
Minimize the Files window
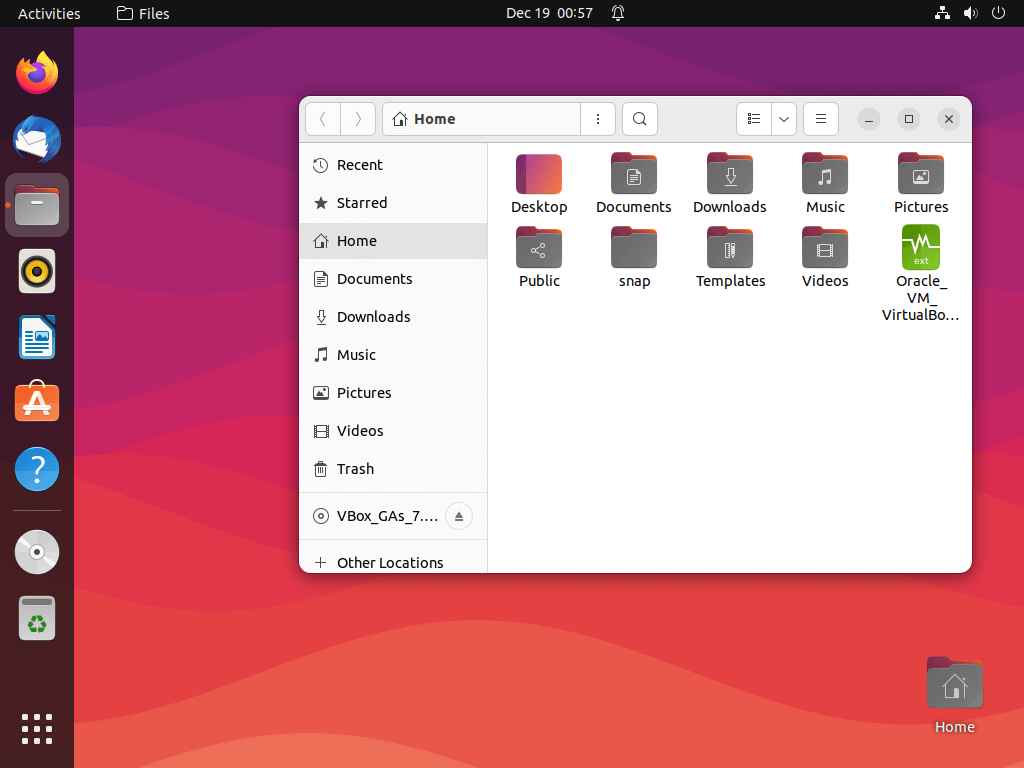click(869, 119)
